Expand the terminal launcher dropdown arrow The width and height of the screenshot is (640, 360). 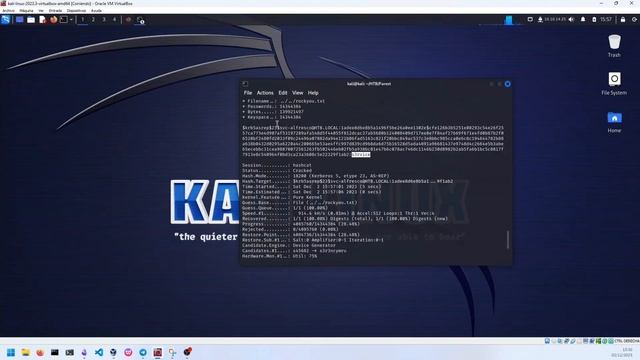[71, 20]
